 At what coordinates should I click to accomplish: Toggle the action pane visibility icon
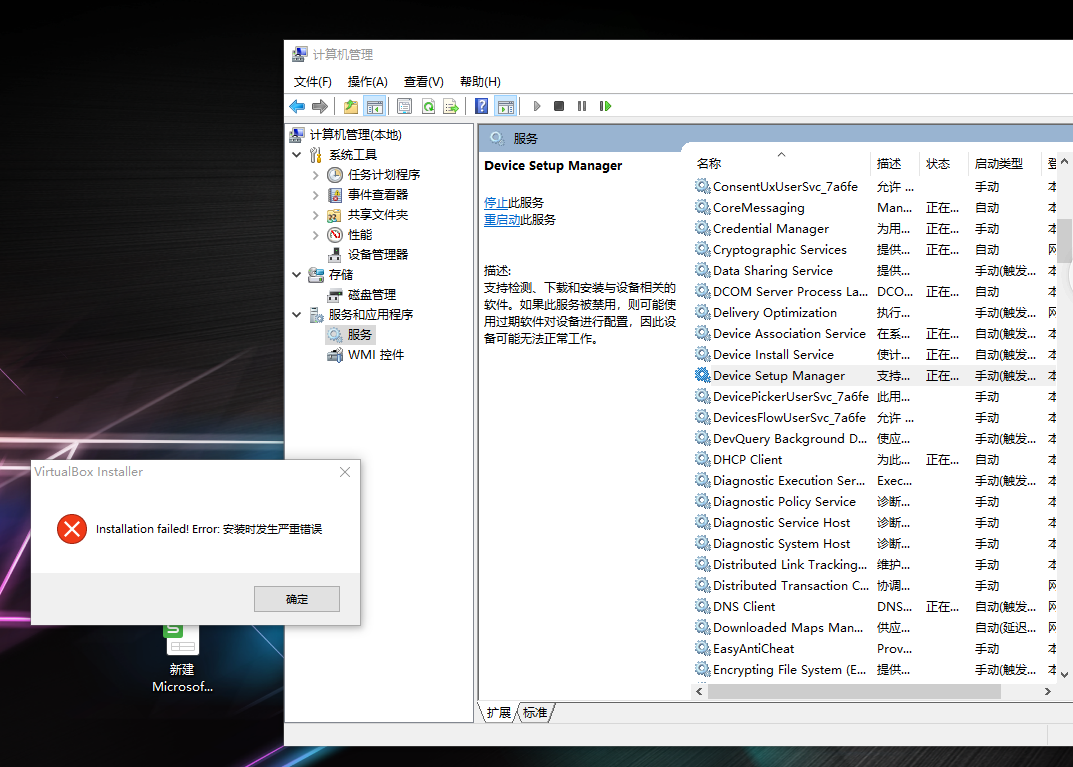(x=506, y=105)
